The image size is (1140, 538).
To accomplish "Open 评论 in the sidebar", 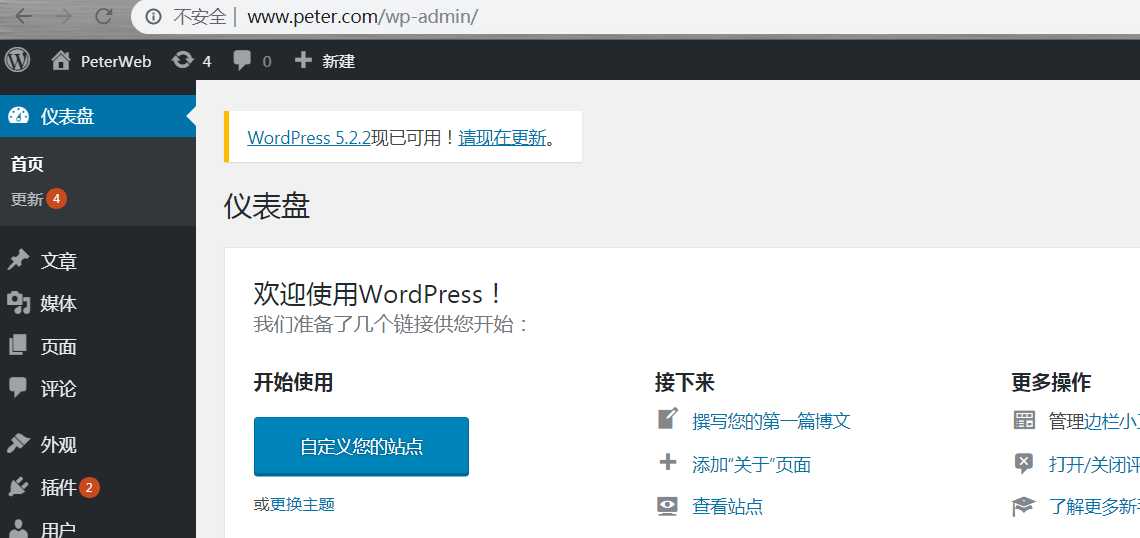I will click(x=59, y=389).
